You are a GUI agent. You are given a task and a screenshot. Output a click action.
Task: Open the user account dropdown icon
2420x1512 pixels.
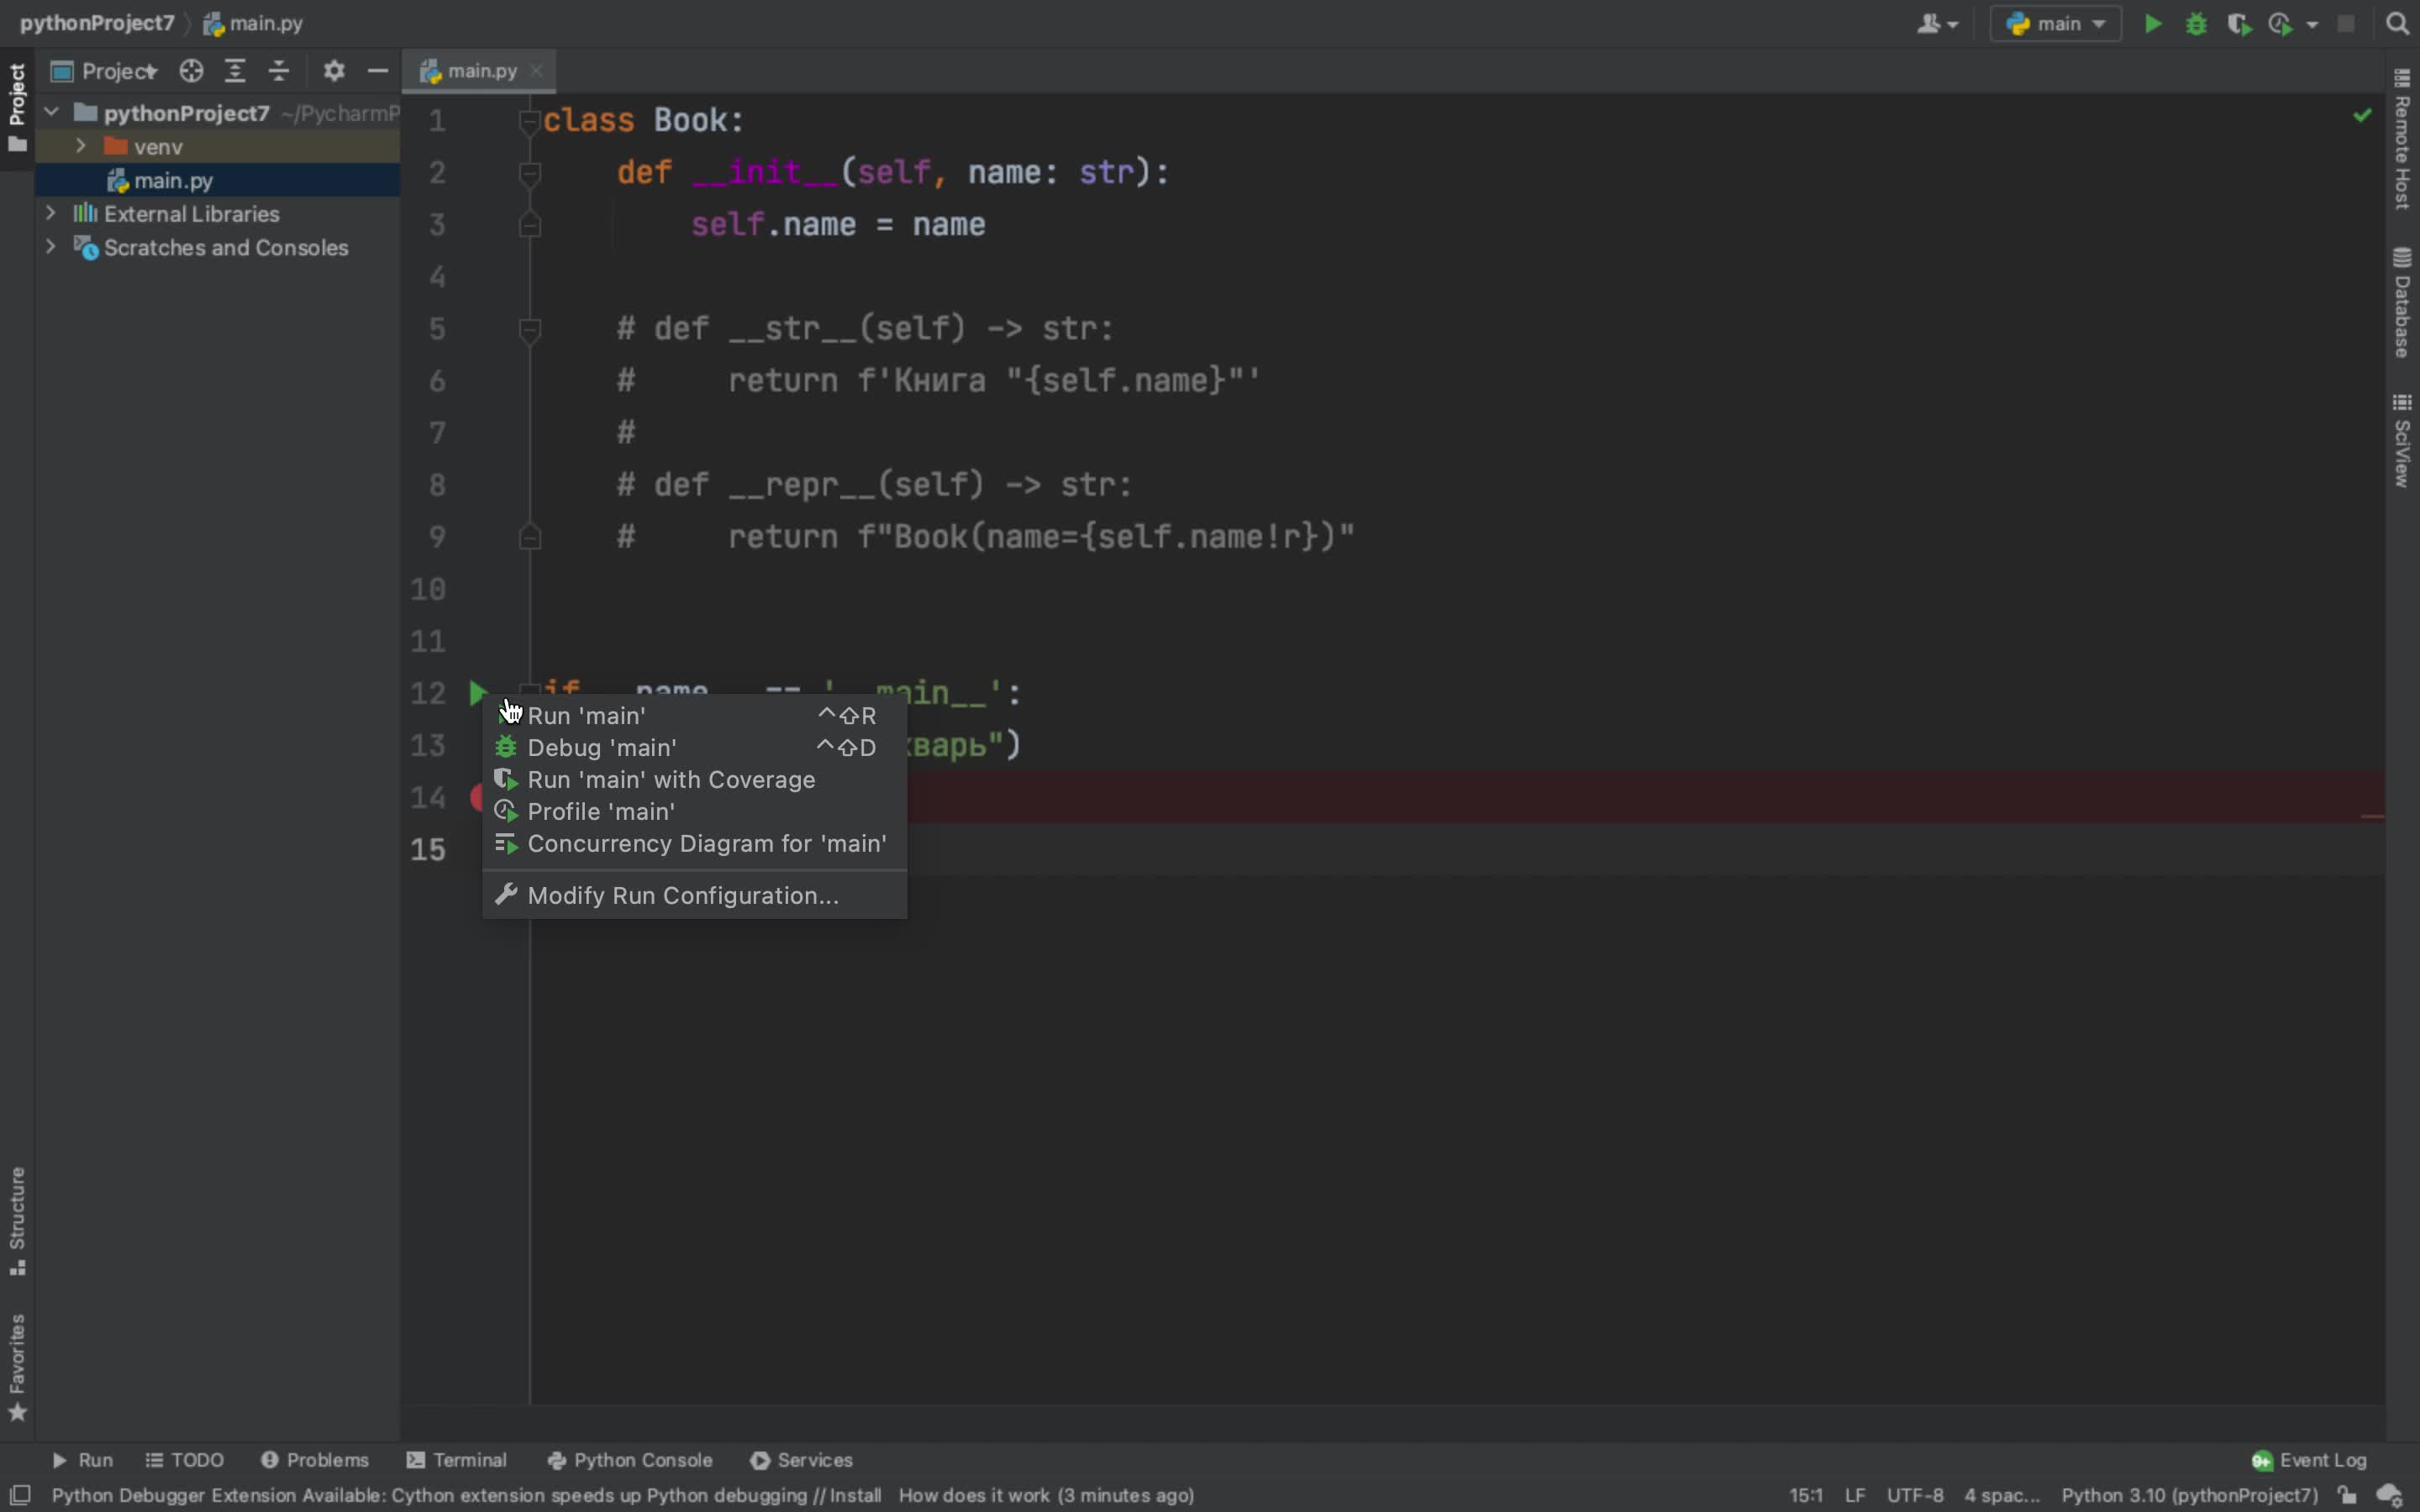pyautogui.click(x=1937, y=24)
